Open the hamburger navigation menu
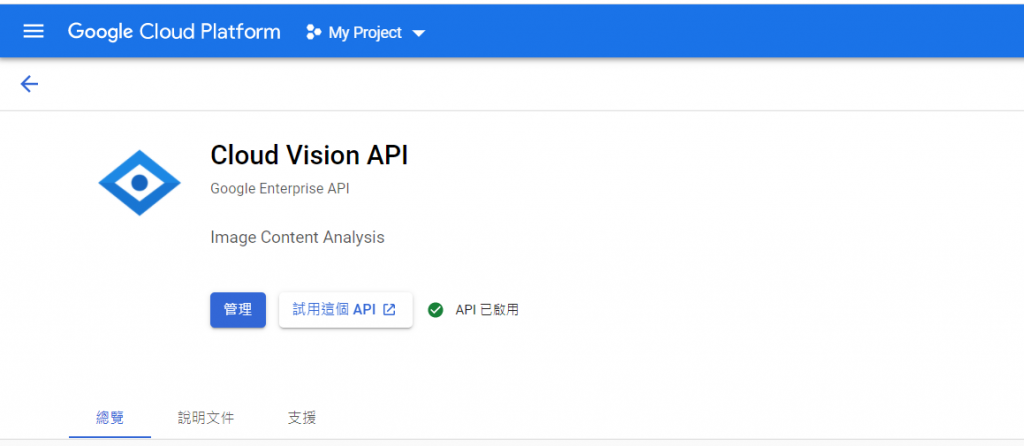The width and height of the screenshot is (1024, 446). (x=33, y=31)
